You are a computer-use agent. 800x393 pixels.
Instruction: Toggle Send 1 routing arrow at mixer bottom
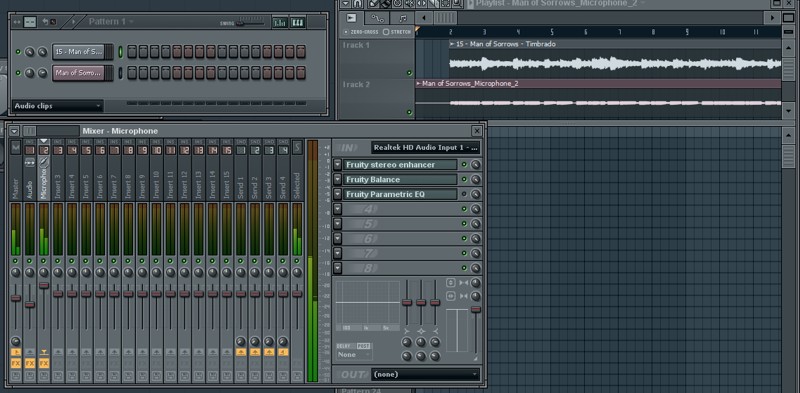[241, 352]
